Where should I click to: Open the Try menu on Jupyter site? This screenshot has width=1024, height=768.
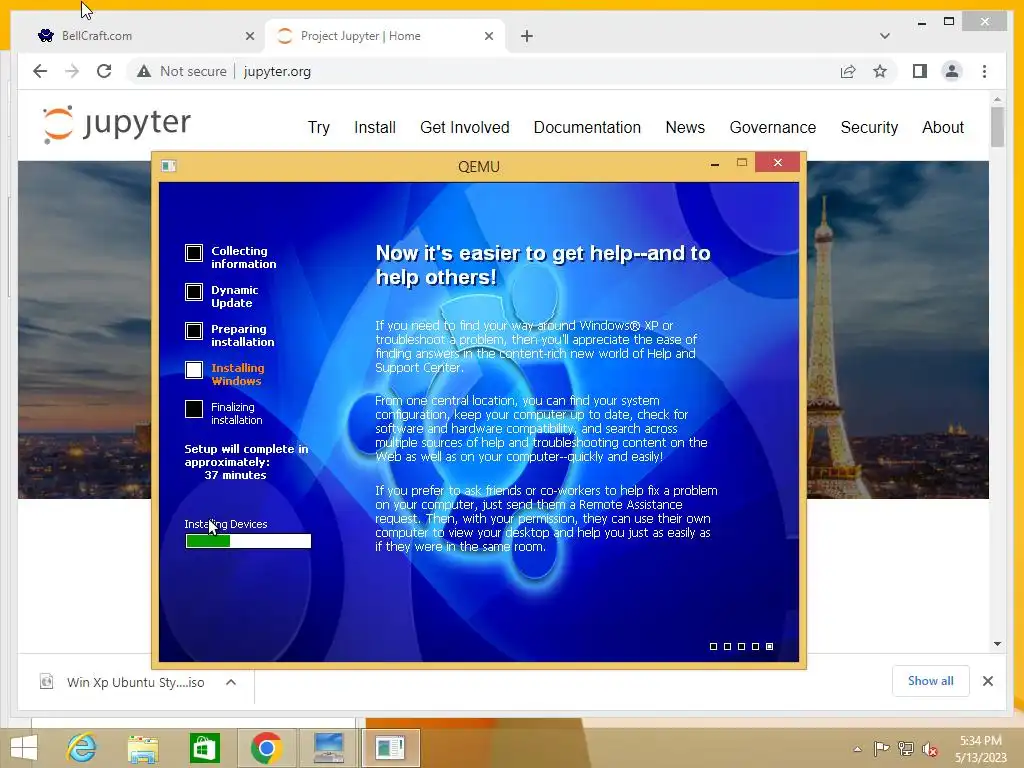click(319, 127)
